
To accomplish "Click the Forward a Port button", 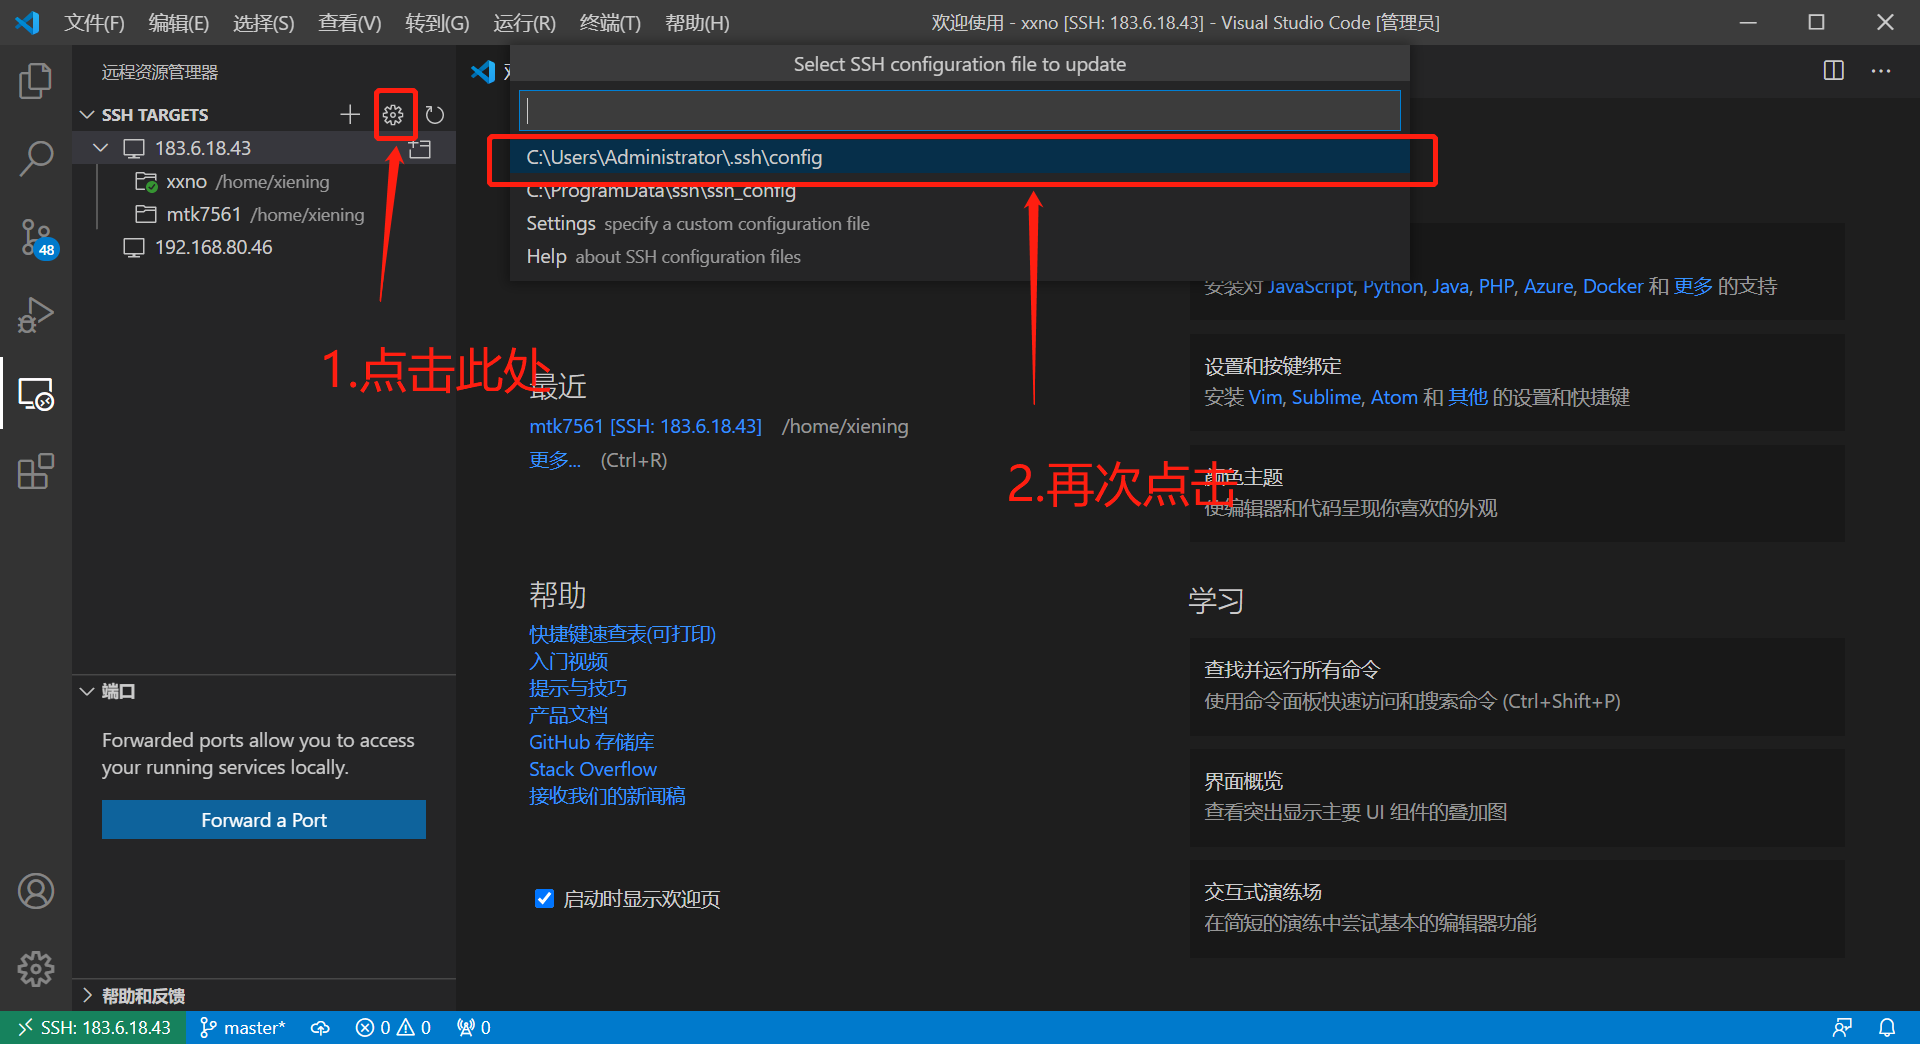I will click(264, 820).
